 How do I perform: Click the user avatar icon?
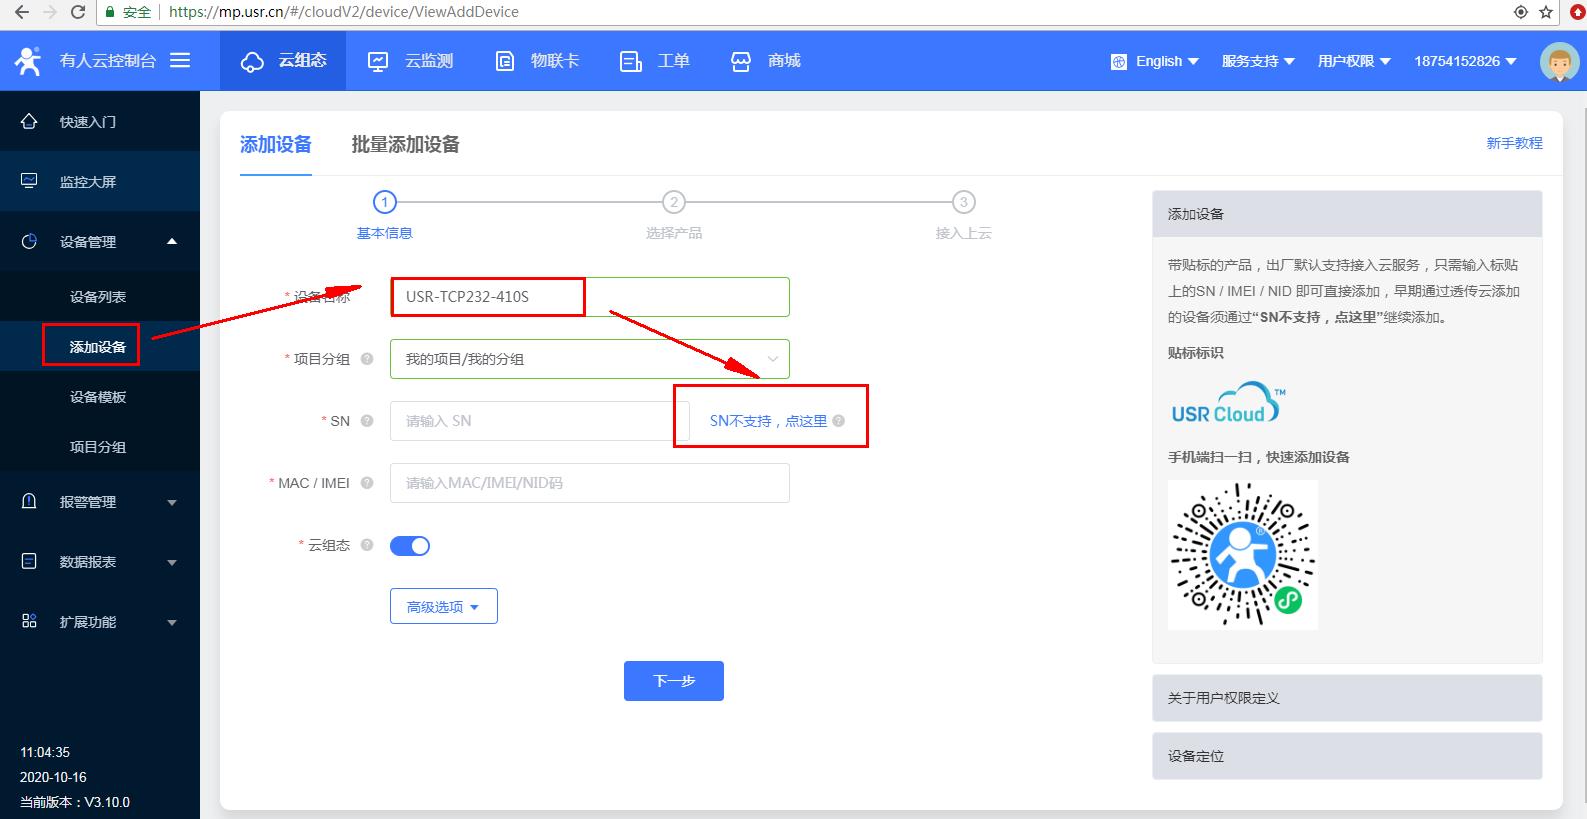(1558, 62)
